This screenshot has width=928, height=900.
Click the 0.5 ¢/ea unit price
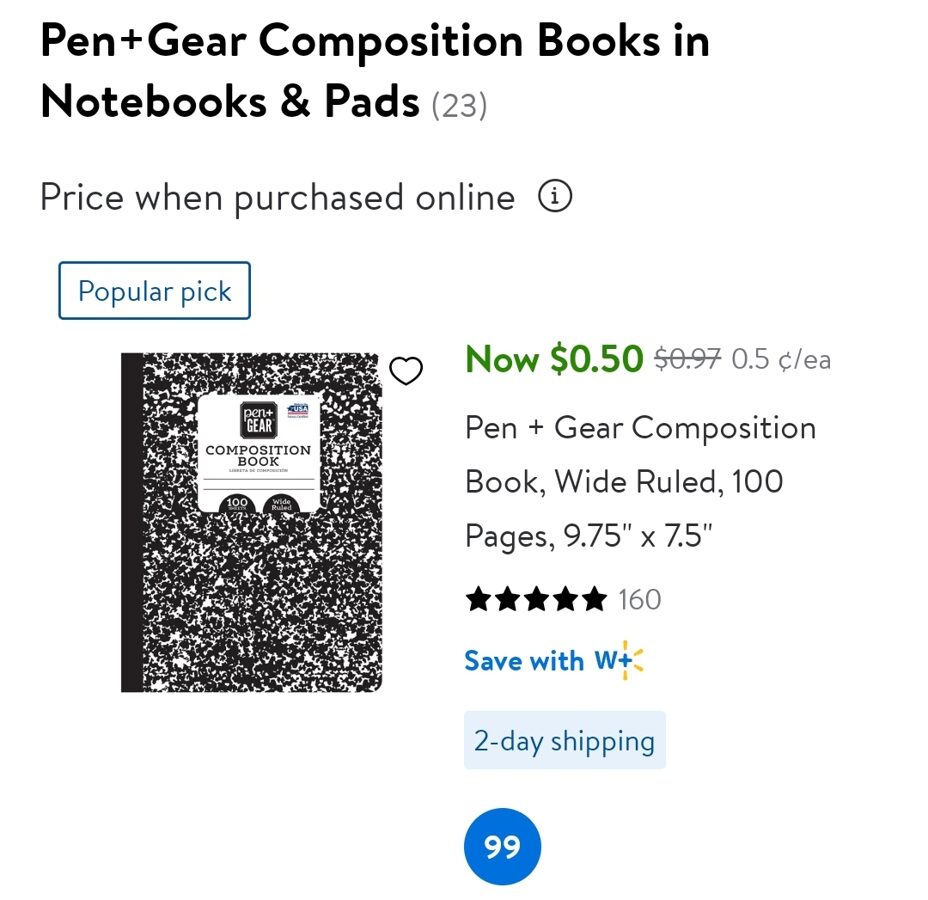(781, 359)
